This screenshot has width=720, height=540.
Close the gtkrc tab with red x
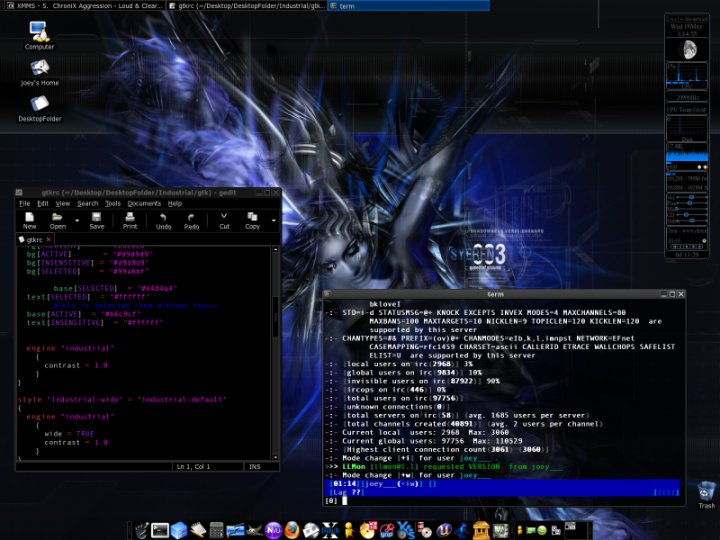(x=48, y=240)
